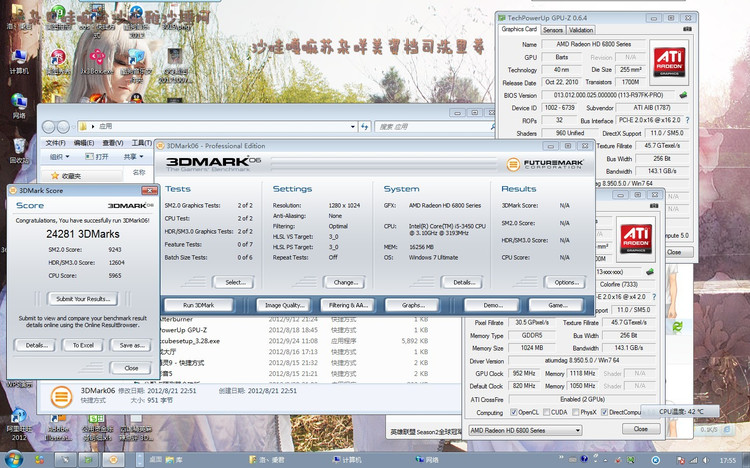Expand the 共享 (Share) dropdown in Explorer
This screenshot has width=750, height=468.
133,156
